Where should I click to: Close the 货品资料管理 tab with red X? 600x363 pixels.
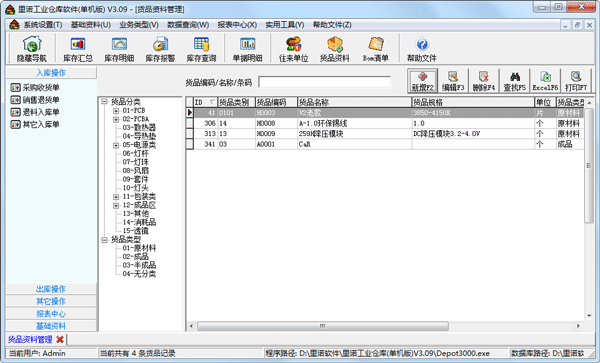(60, 339)
